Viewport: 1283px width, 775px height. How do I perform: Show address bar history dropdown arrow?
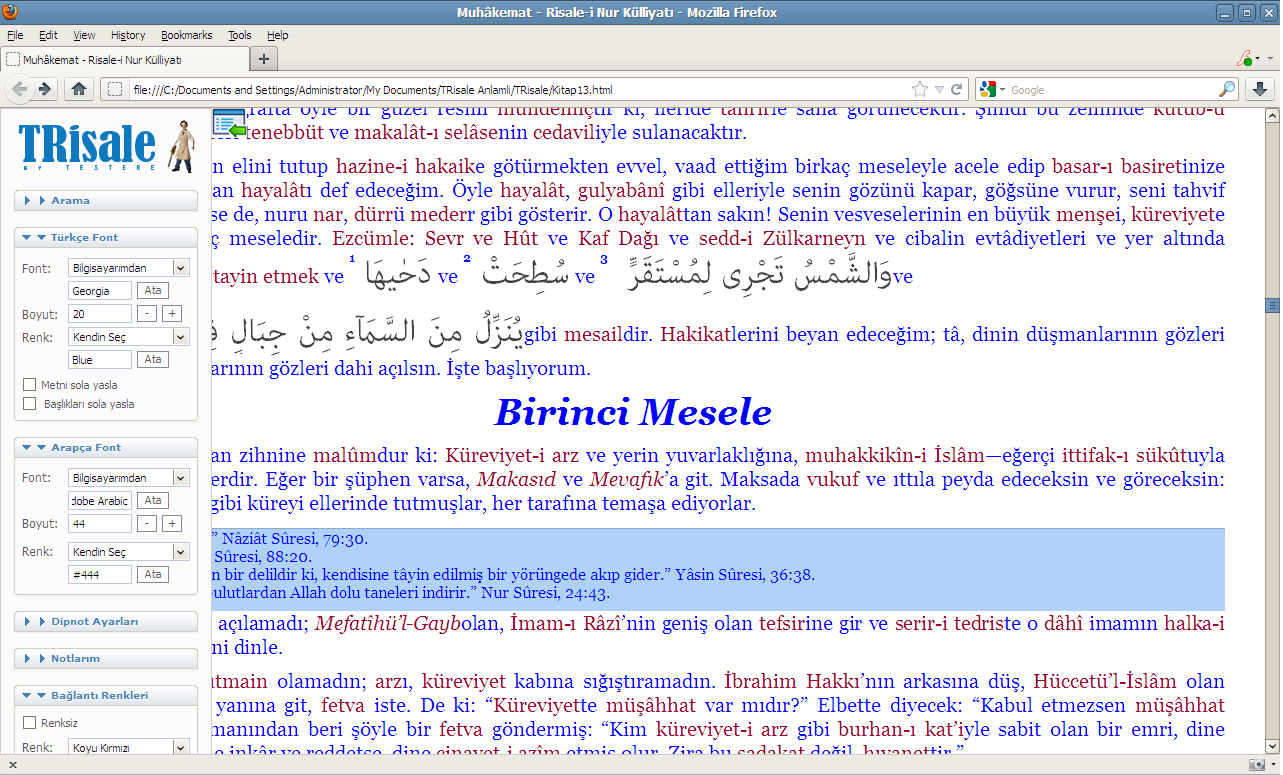(939, 89)
